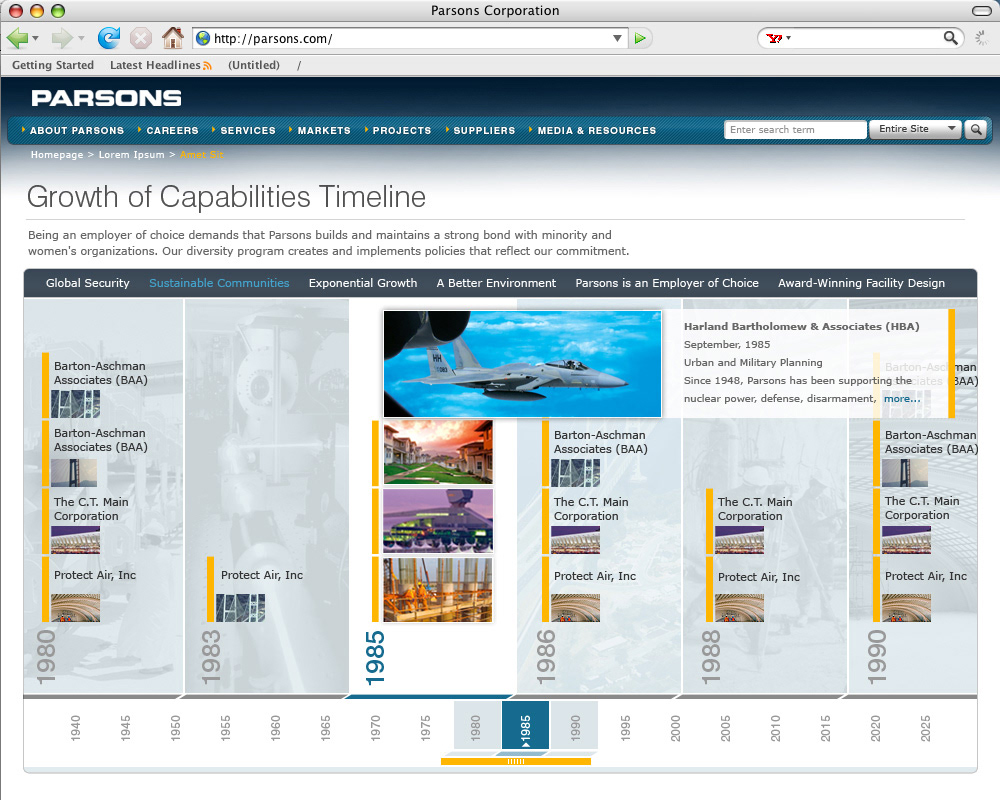Open the 1980 column vertical year label
This screenshot has width=1000, height=800.
(x=47, y=657)
